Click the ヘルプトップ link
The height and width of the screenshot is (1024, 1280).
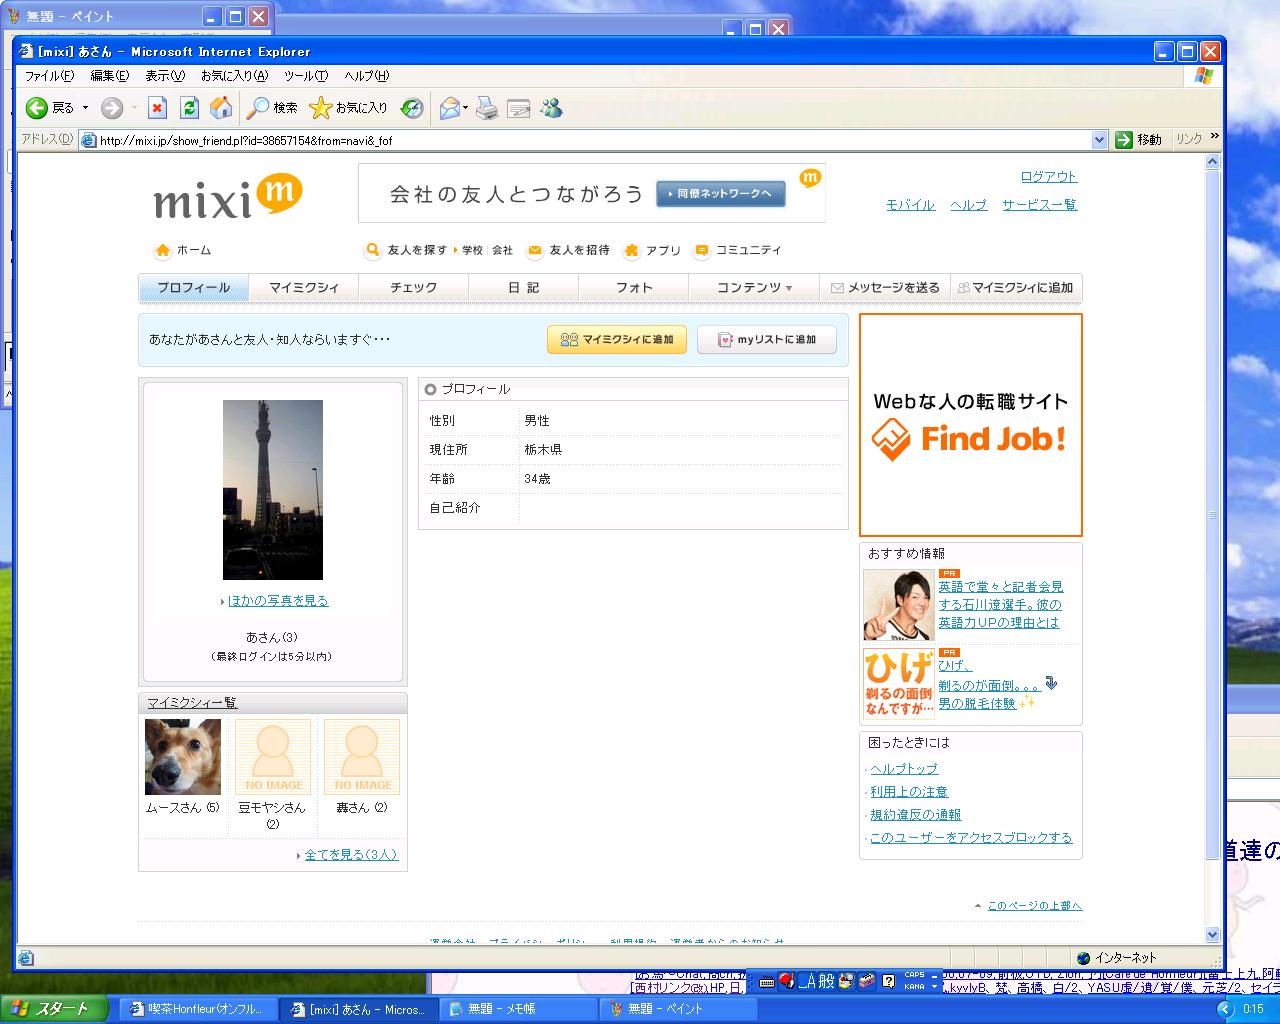[904, 769]
